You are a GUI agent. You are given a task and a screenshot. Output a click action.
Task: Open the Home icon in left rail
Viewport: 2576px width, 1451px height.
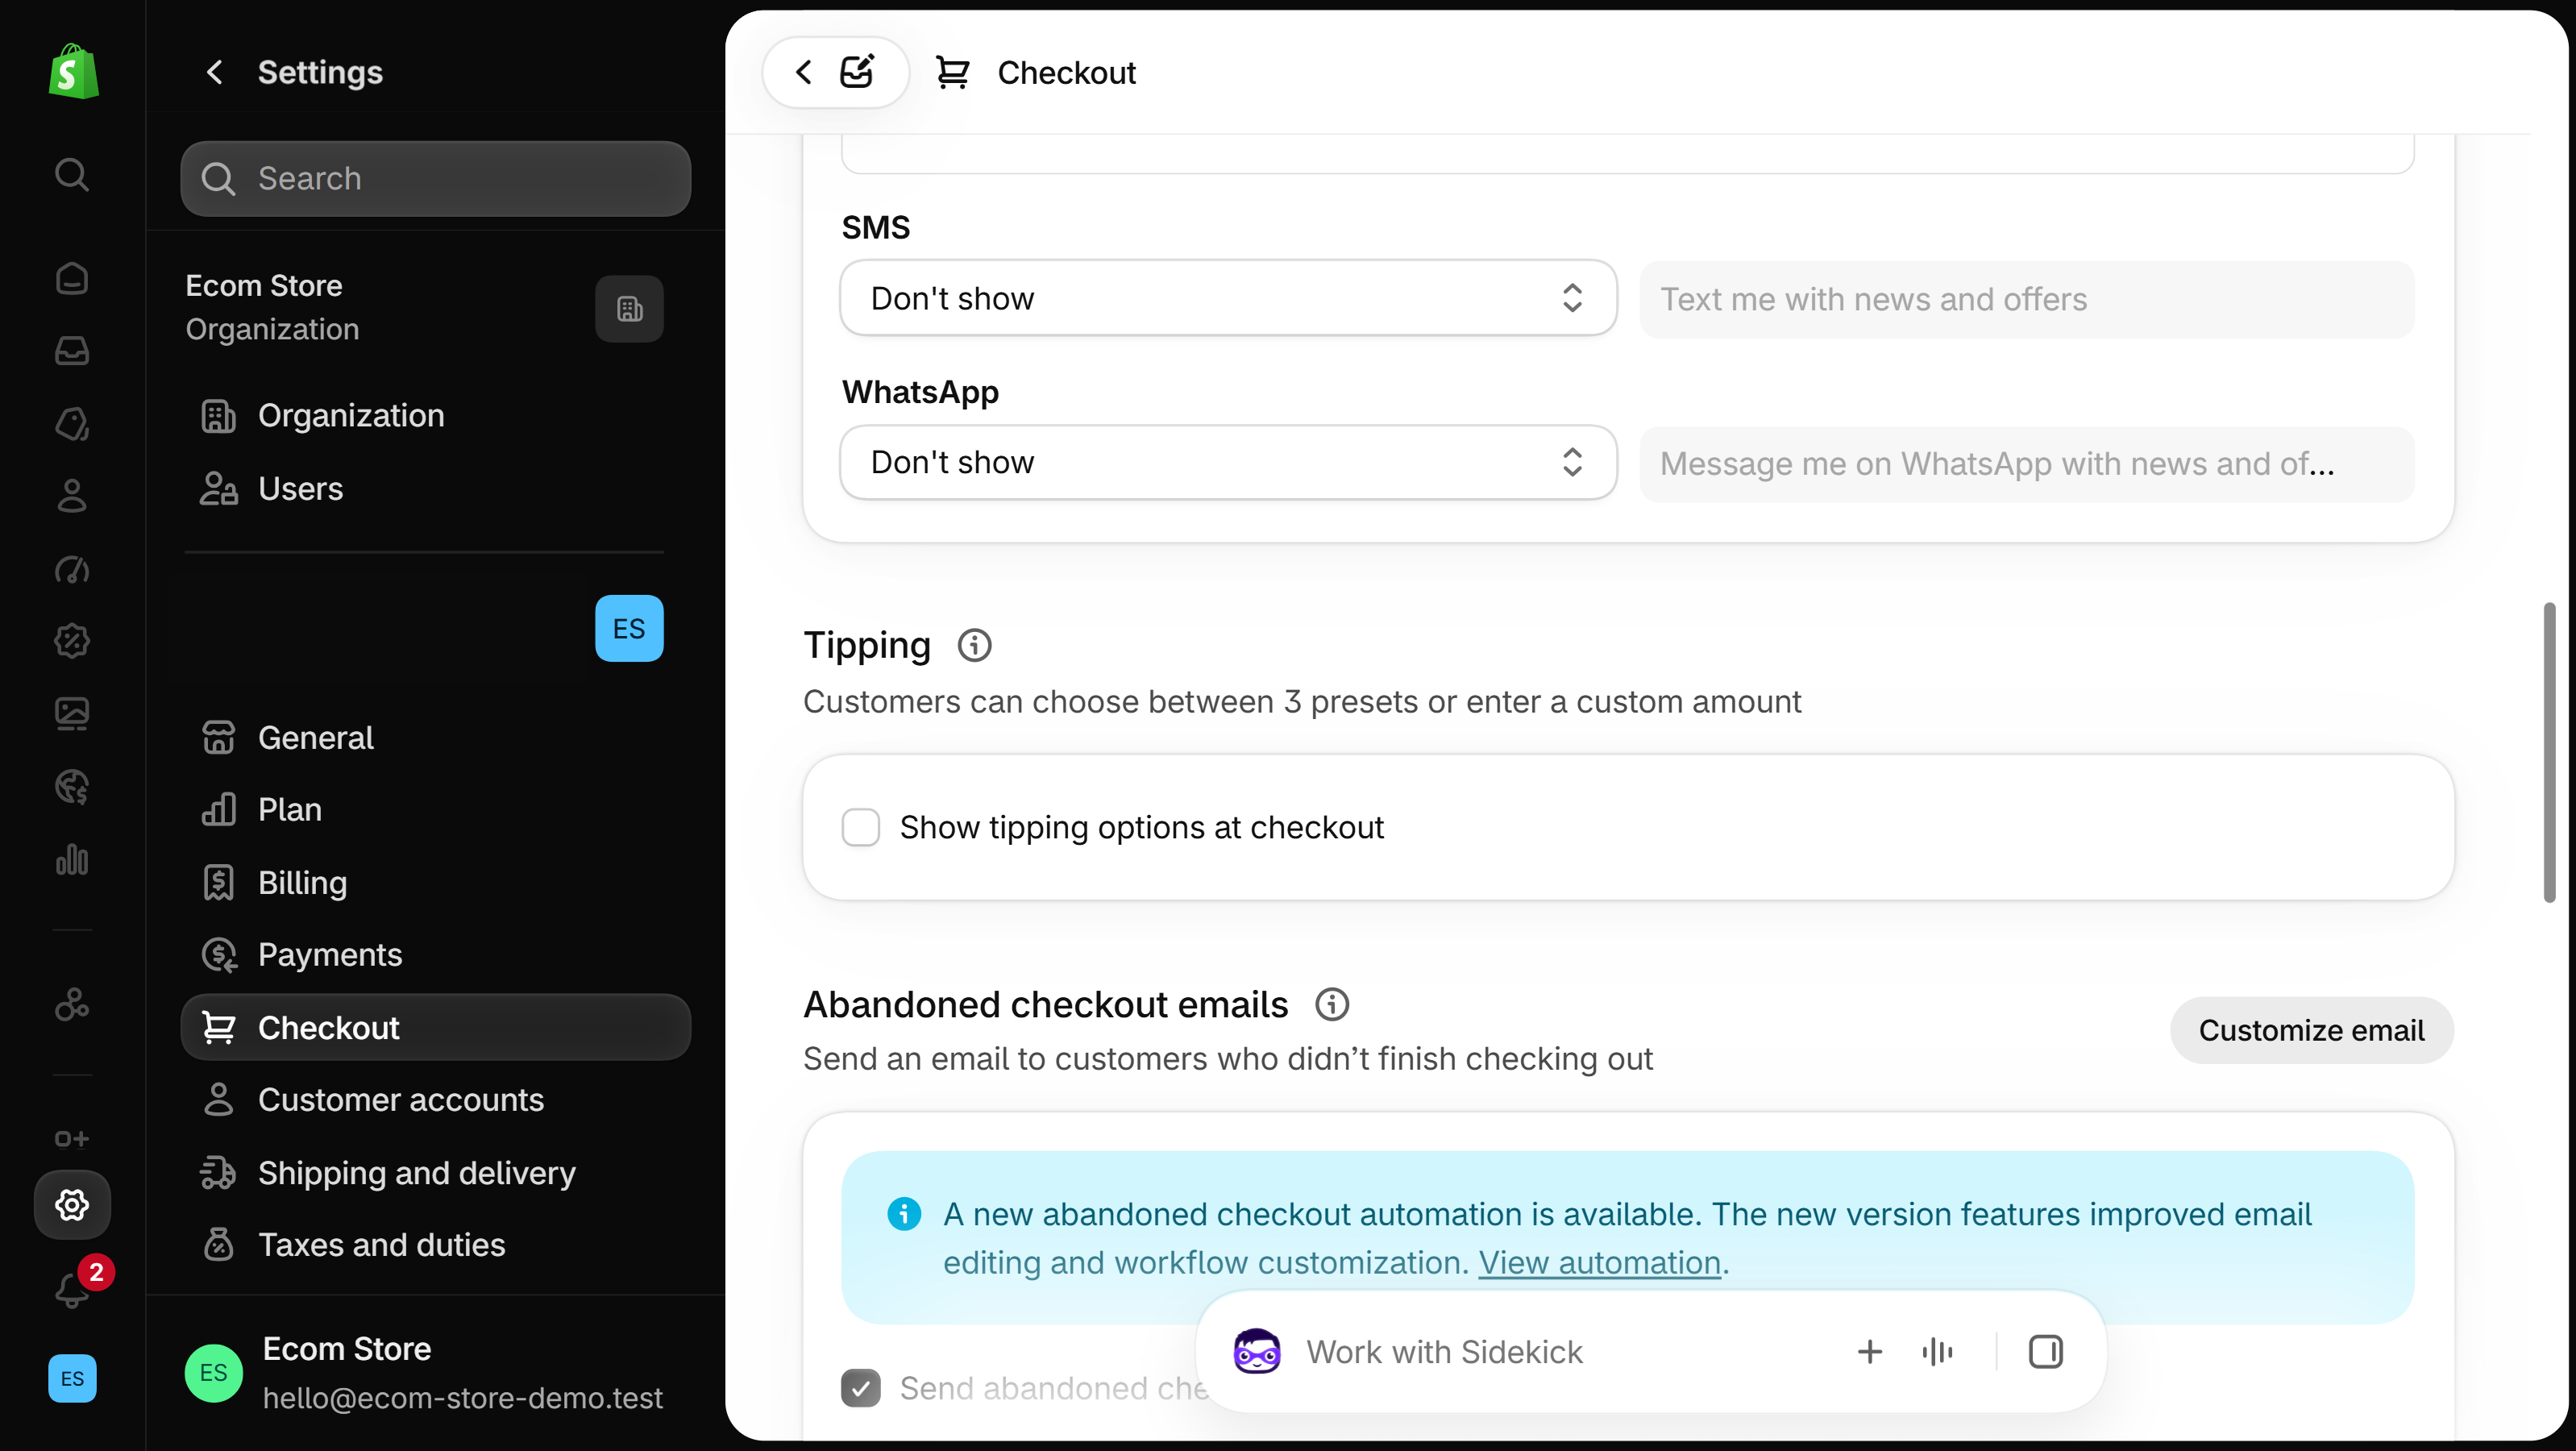click(x=71, y=278)
